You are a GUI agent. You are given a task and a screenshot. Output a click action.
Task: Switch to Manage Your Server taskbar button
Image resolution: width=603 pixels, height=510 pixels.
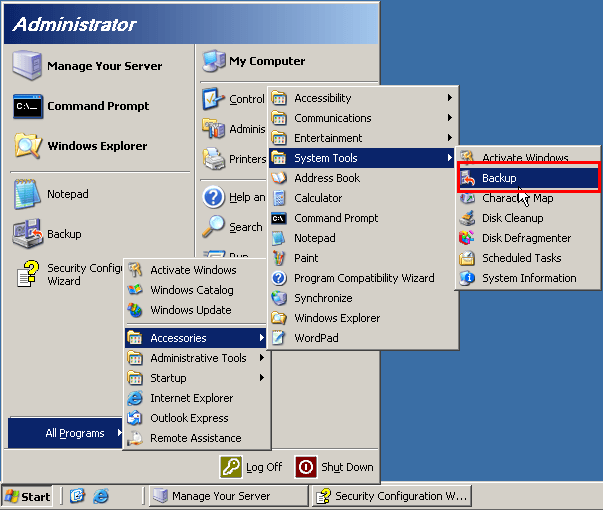[229, 496]
